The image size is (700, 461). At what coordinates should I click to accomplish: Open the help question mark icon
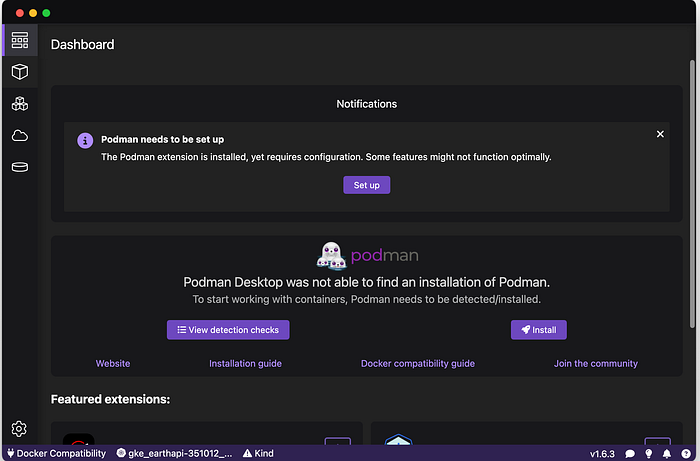(x=686, y=454)
